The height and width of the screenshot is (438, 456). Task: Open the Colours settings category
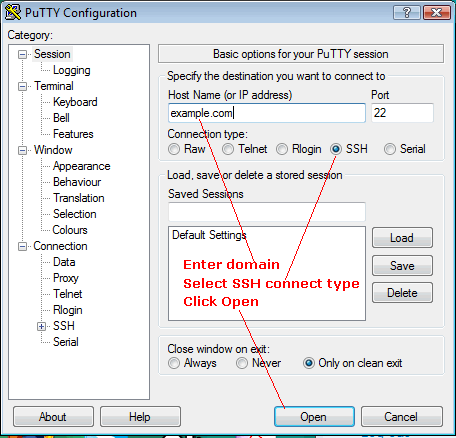[70, 230]
